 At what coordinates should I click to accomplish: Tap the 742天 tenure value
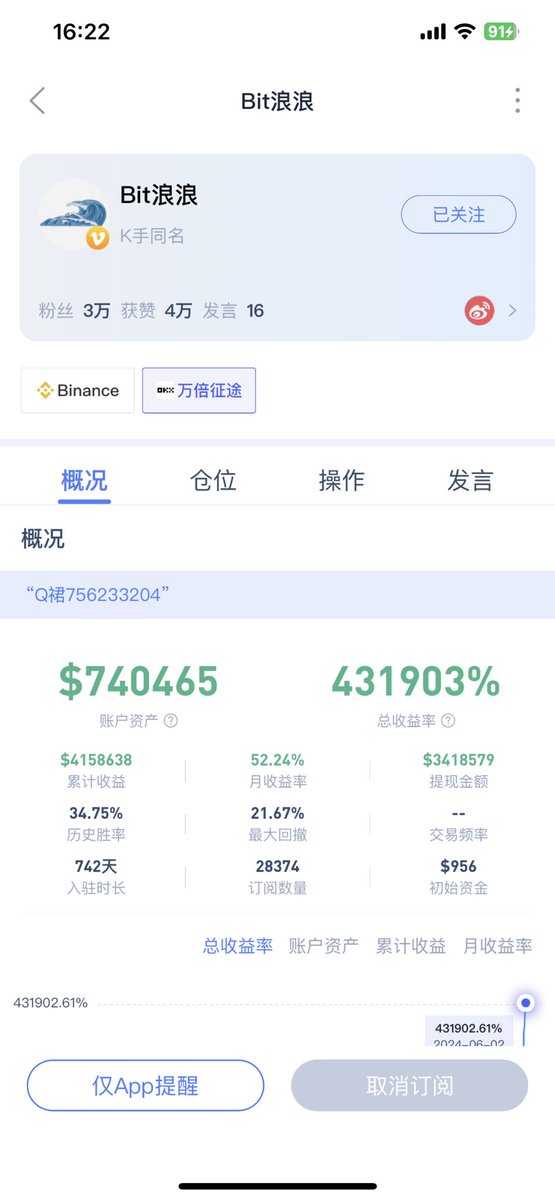pos(96,866)
